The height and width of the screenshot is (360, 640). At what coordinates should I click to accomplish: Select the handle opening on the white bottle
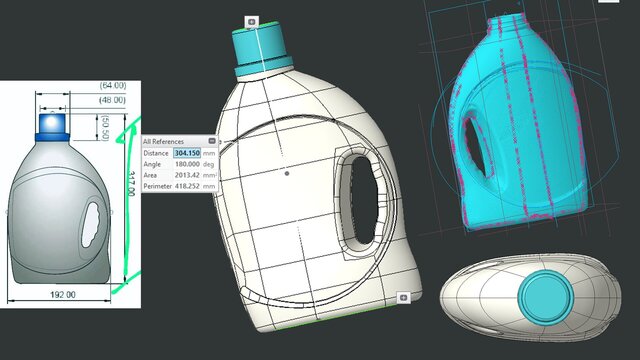(364, 199)
